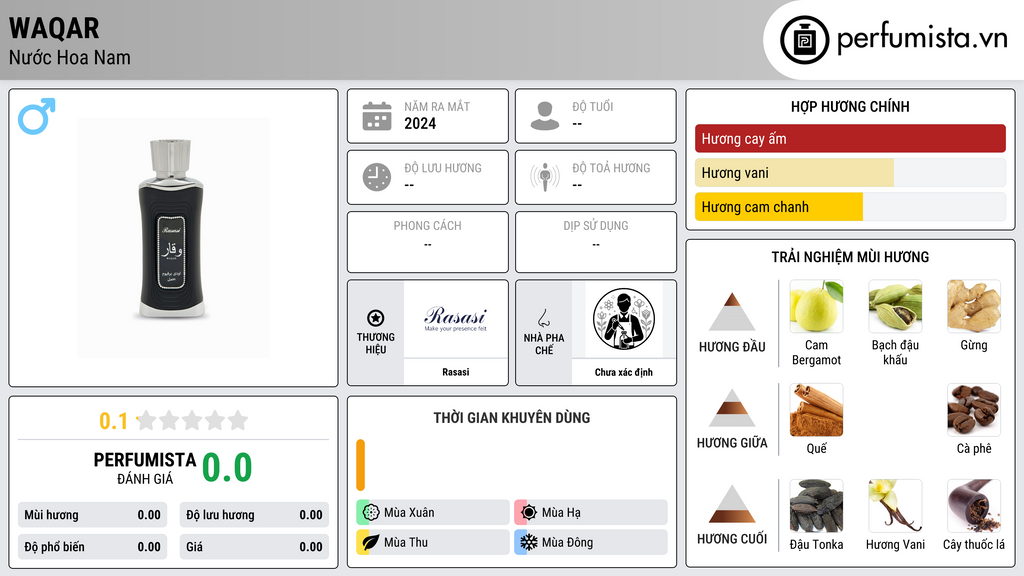Viewport: 1024px width, 576px height.
Task: Click the star badge icon above Thương hiệu
Action: (376, 318)
